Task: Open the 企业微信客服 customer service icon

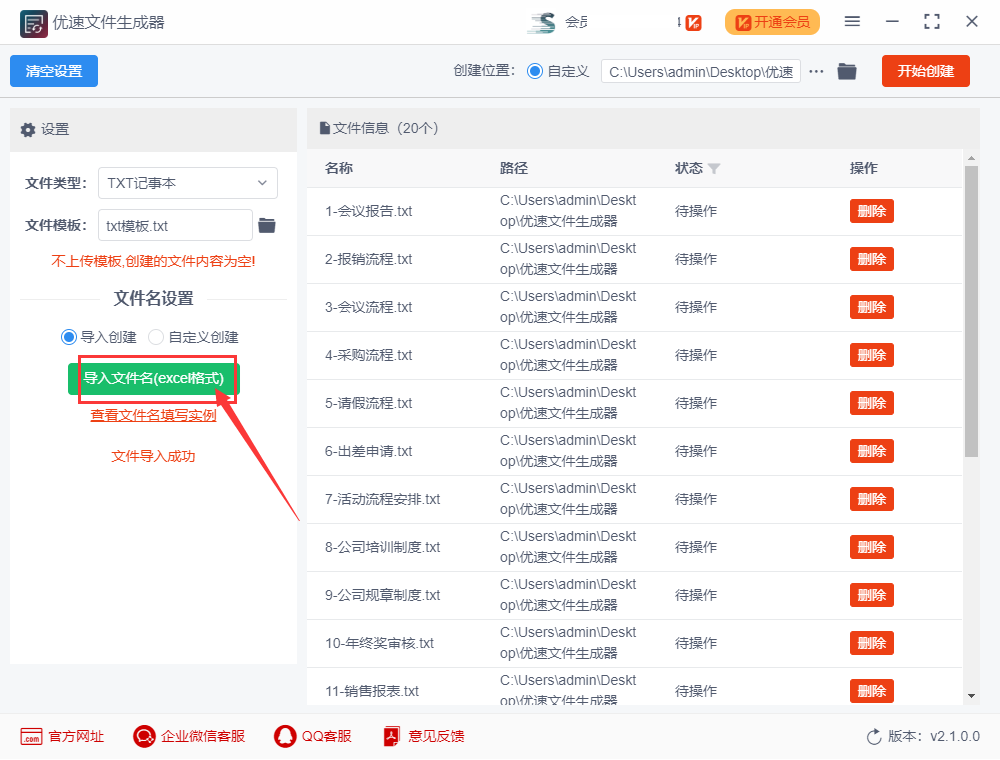Action: (x=143, y=736)
